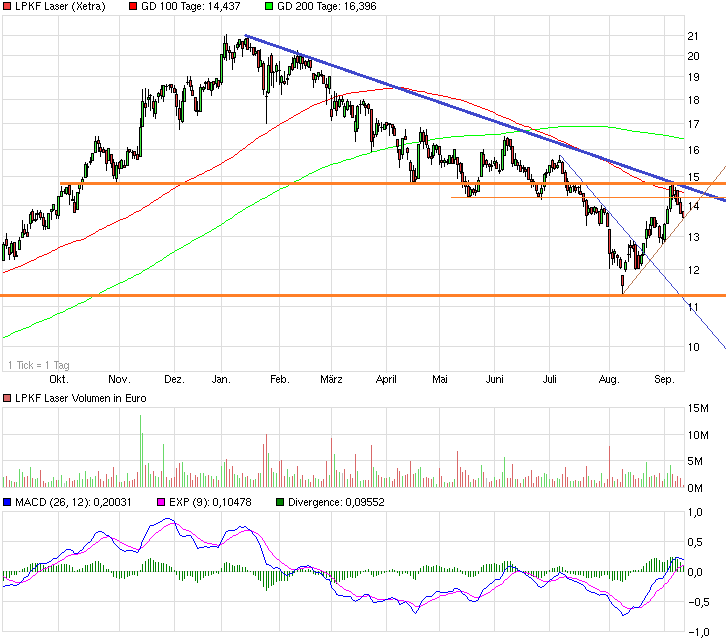
Task: Click the 'Feb.' month label on time axis
Action: [280, 379]
